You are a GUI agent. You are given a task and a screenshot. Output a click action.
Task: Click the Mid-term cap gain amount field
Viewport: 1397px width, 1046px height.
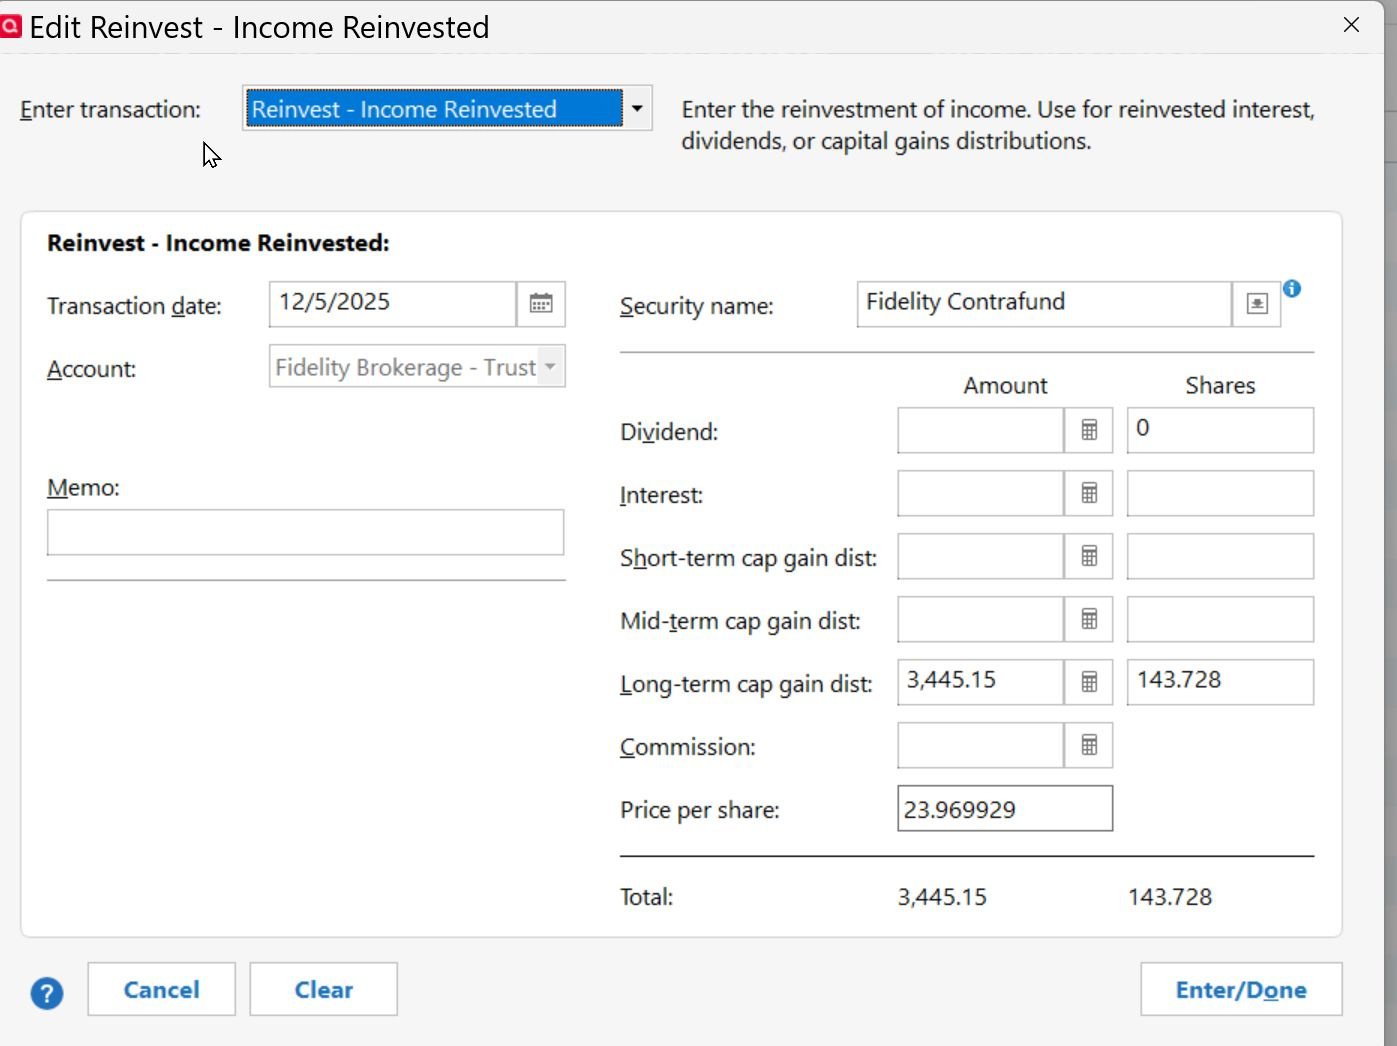click(x=980, y=619)
